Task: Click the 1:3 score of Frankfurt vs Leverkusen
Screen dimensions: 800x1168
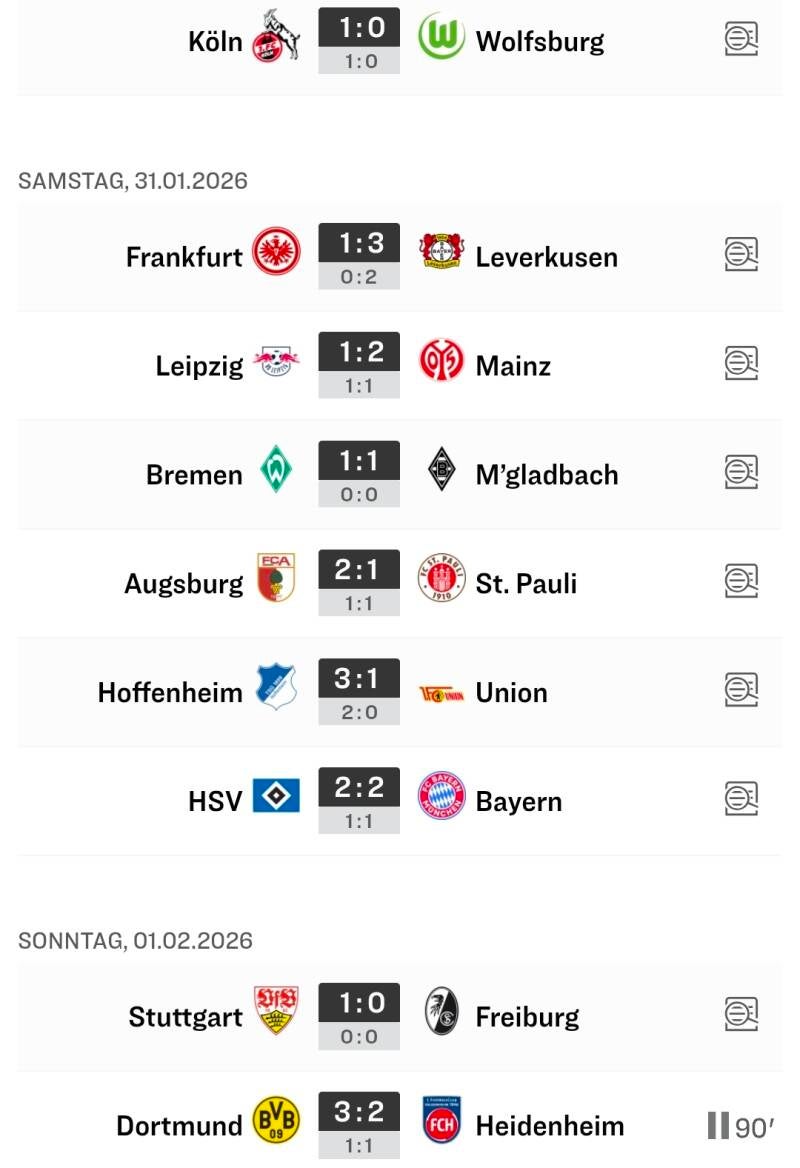Action: [x=359, y=243]
